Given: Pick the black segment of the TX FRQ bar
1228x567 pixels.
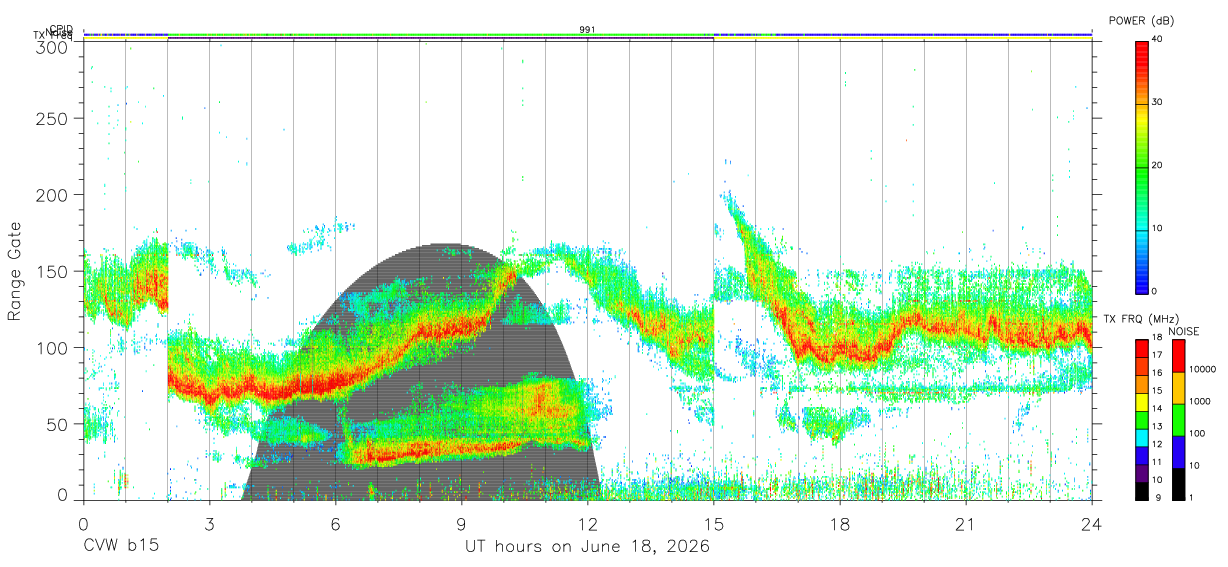Looking at the screenshot, I should [1142, 491].
